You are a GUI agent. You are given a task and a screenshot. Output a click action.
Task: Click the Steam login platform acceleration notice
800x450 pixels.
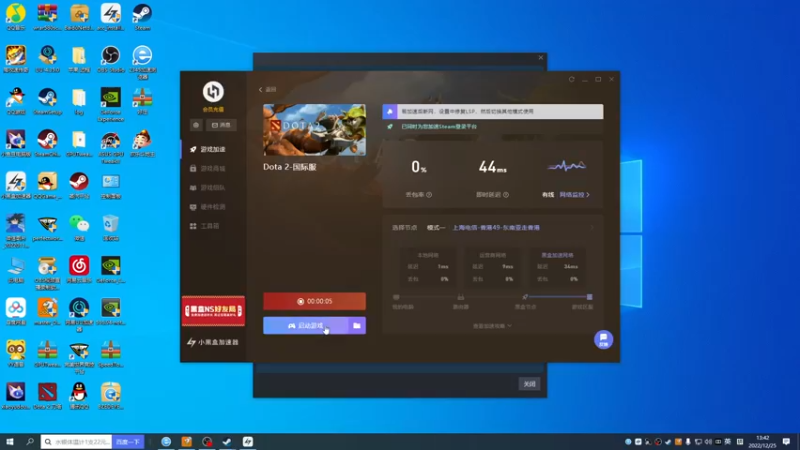tap(439, 127)
